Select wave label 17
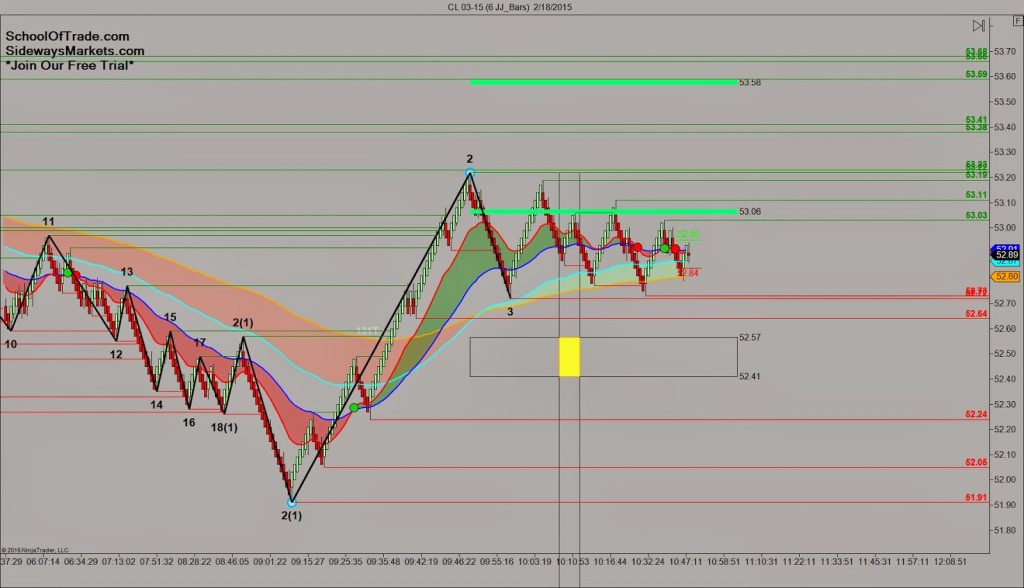Screen dimensions: 1024x588 point(200,342)
